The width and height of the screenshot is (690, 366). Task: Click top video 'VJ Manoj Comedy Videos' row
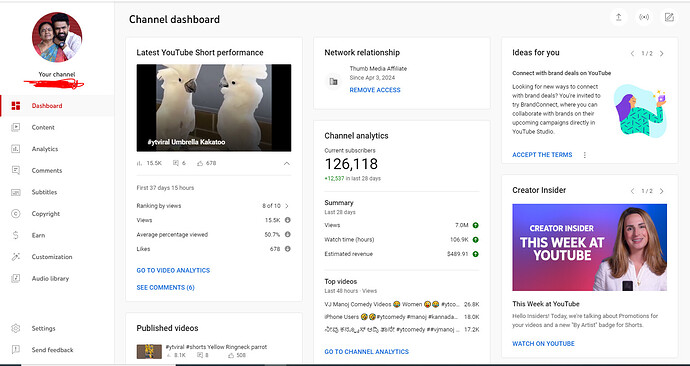tap(402, 304)
